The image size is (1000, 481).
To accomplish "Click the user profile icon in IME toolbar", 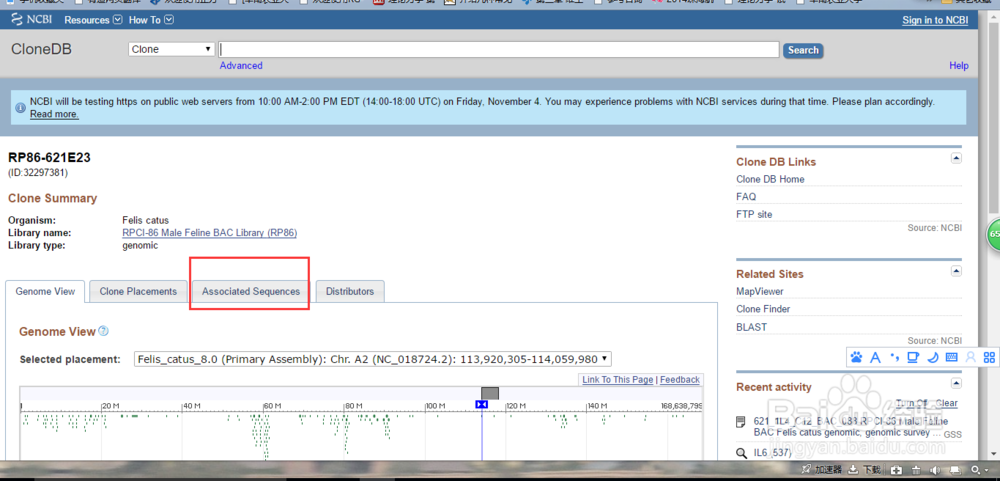I will pyautogui.click(x=971, y=358).
